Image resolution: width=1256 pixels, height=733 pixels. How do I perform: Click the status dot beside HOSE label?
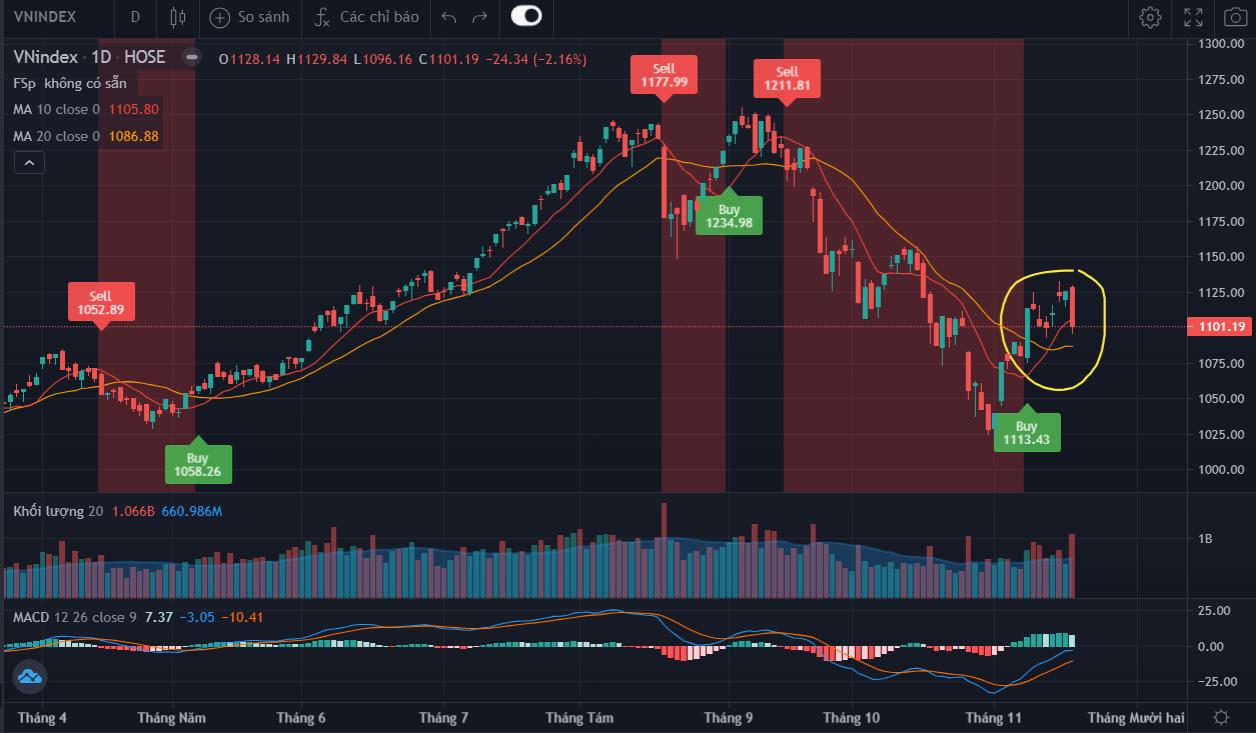(191, 58)
